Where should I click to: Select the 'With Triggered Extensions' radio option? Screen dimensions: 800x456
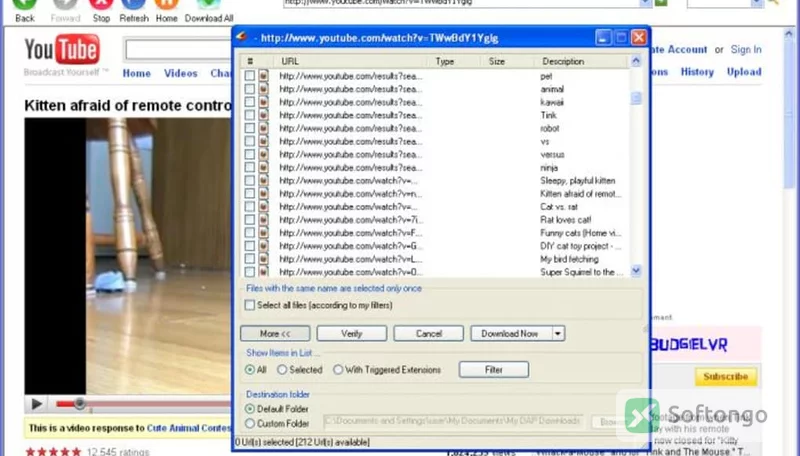pyautogui.click(x=338, y=370)
